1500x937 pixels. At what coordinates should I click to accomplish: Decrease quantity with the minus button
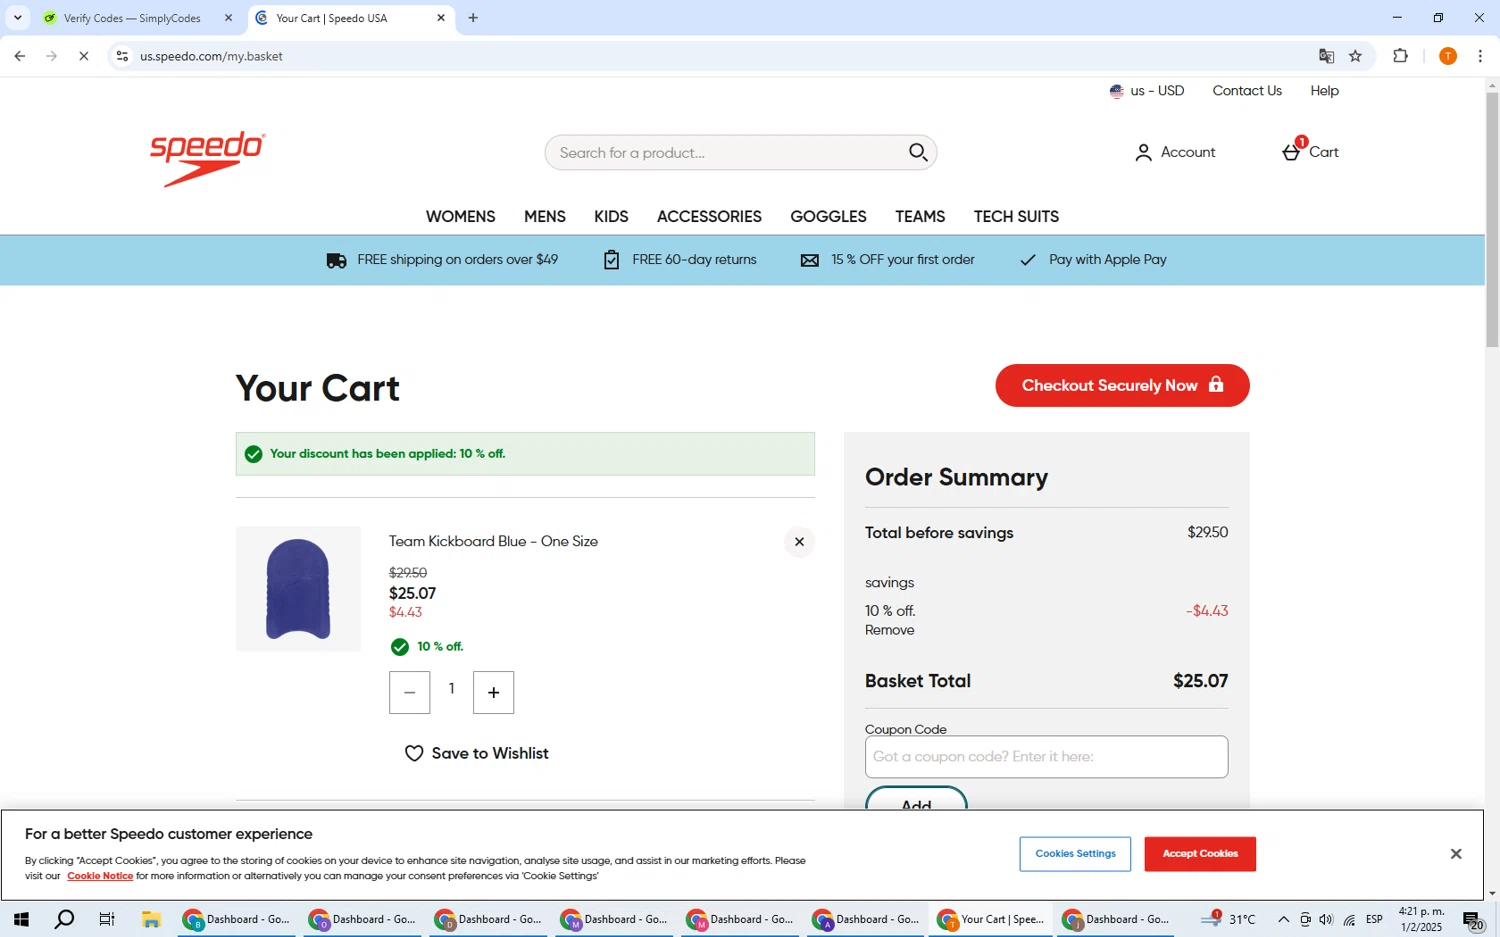[x=410, y=692]
